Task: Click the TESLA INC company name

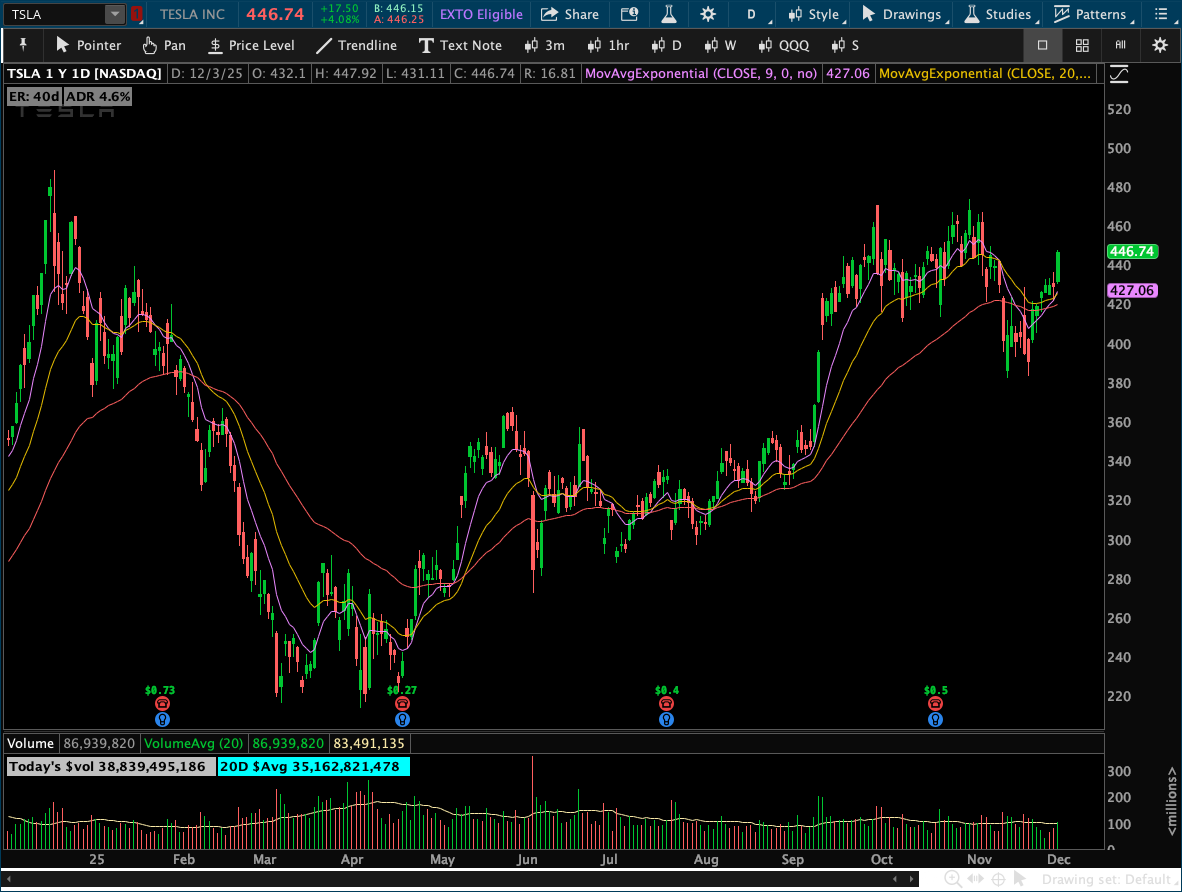Action: coord(192,14)
